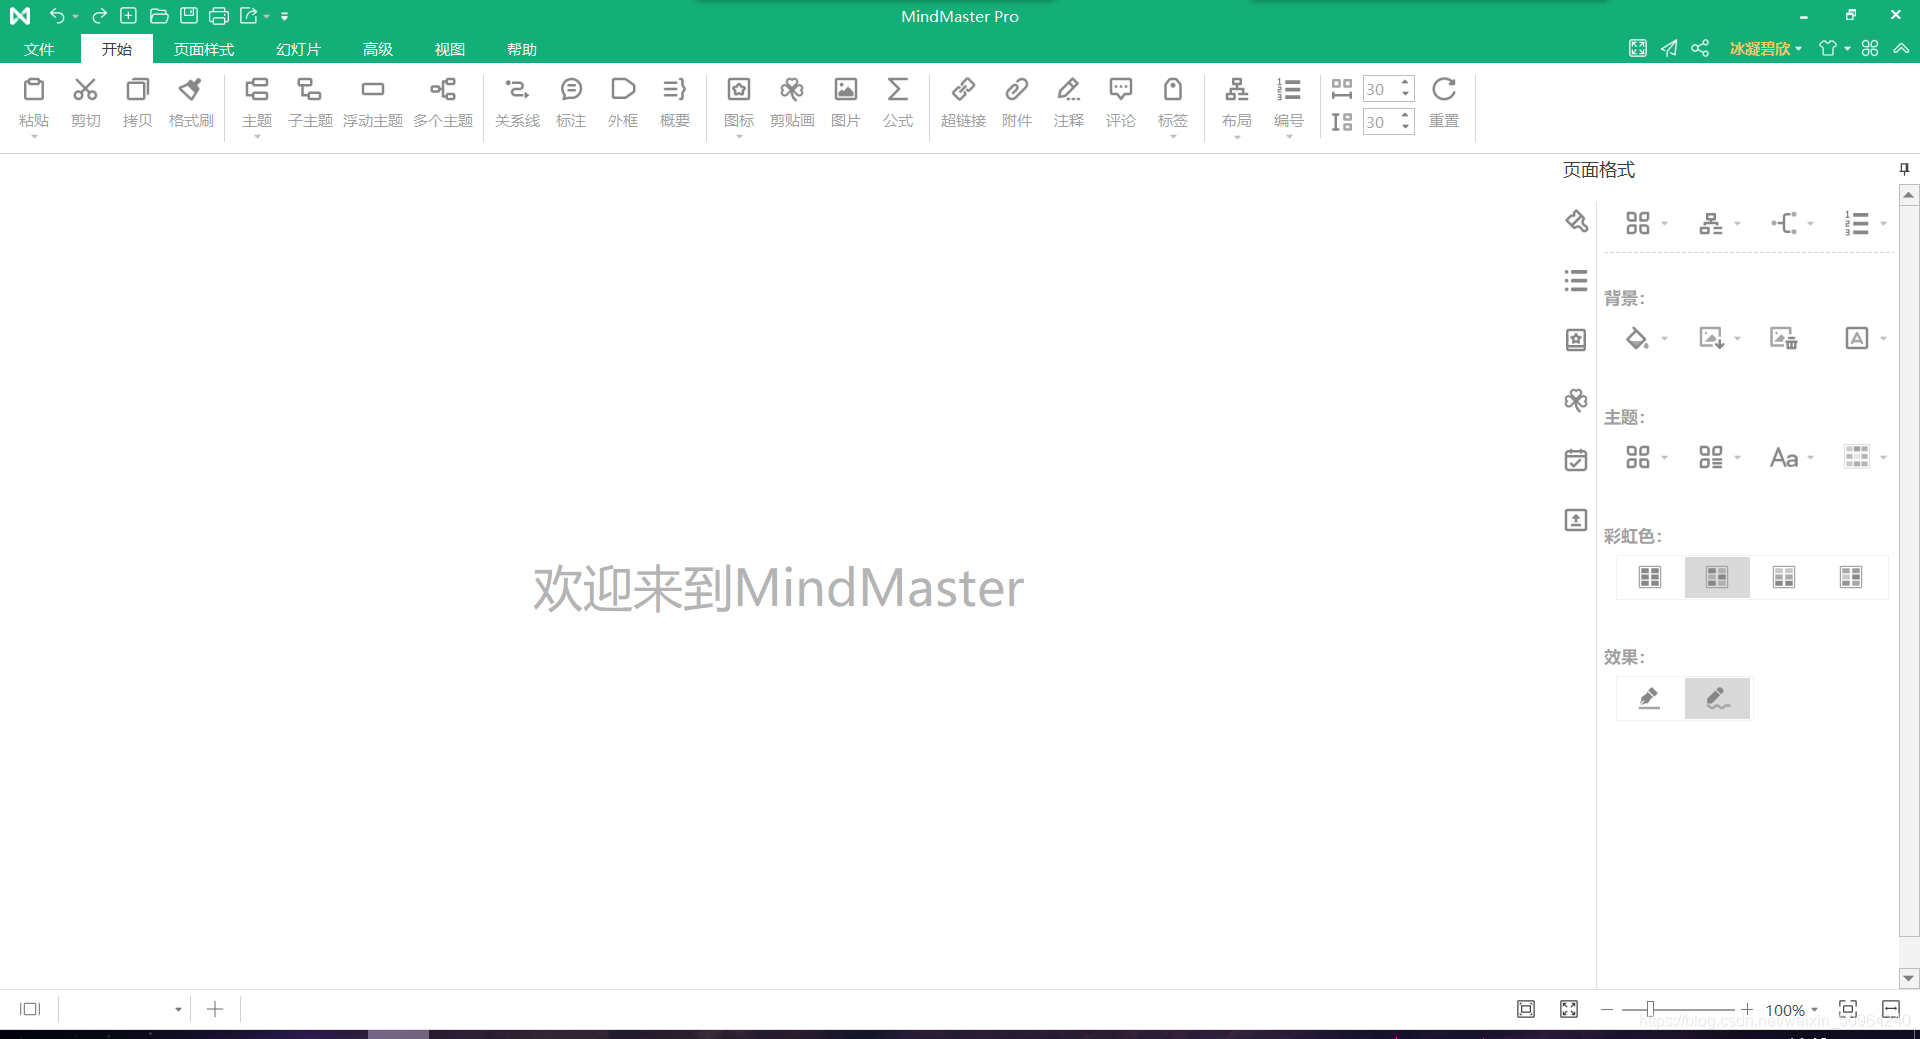Toggle full screen in status bar
The height and width of the screenshot is (1039, 1920).
tap(1569, 1009)
